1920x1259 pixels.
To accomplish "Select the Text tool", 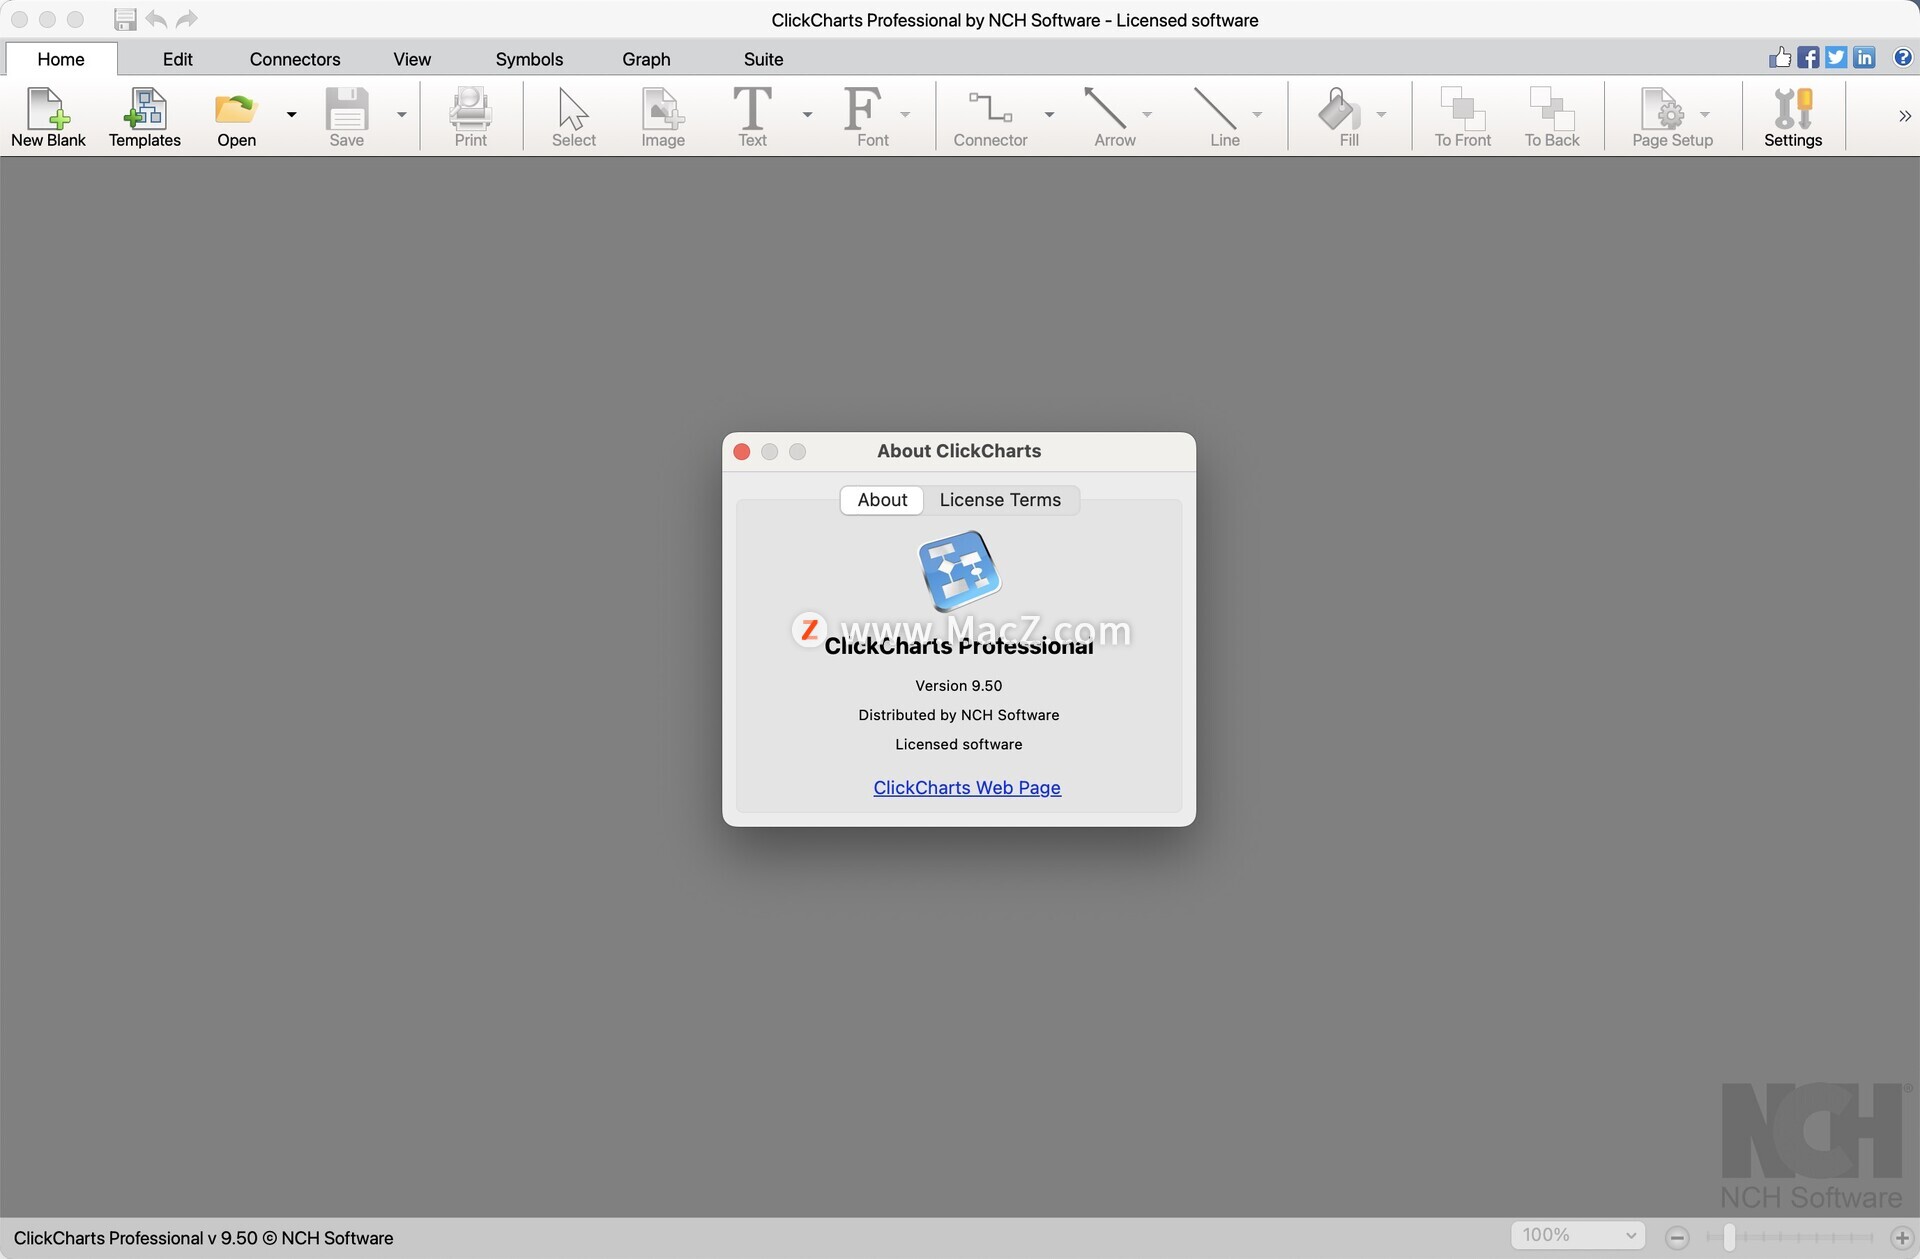I will [752, 117].
